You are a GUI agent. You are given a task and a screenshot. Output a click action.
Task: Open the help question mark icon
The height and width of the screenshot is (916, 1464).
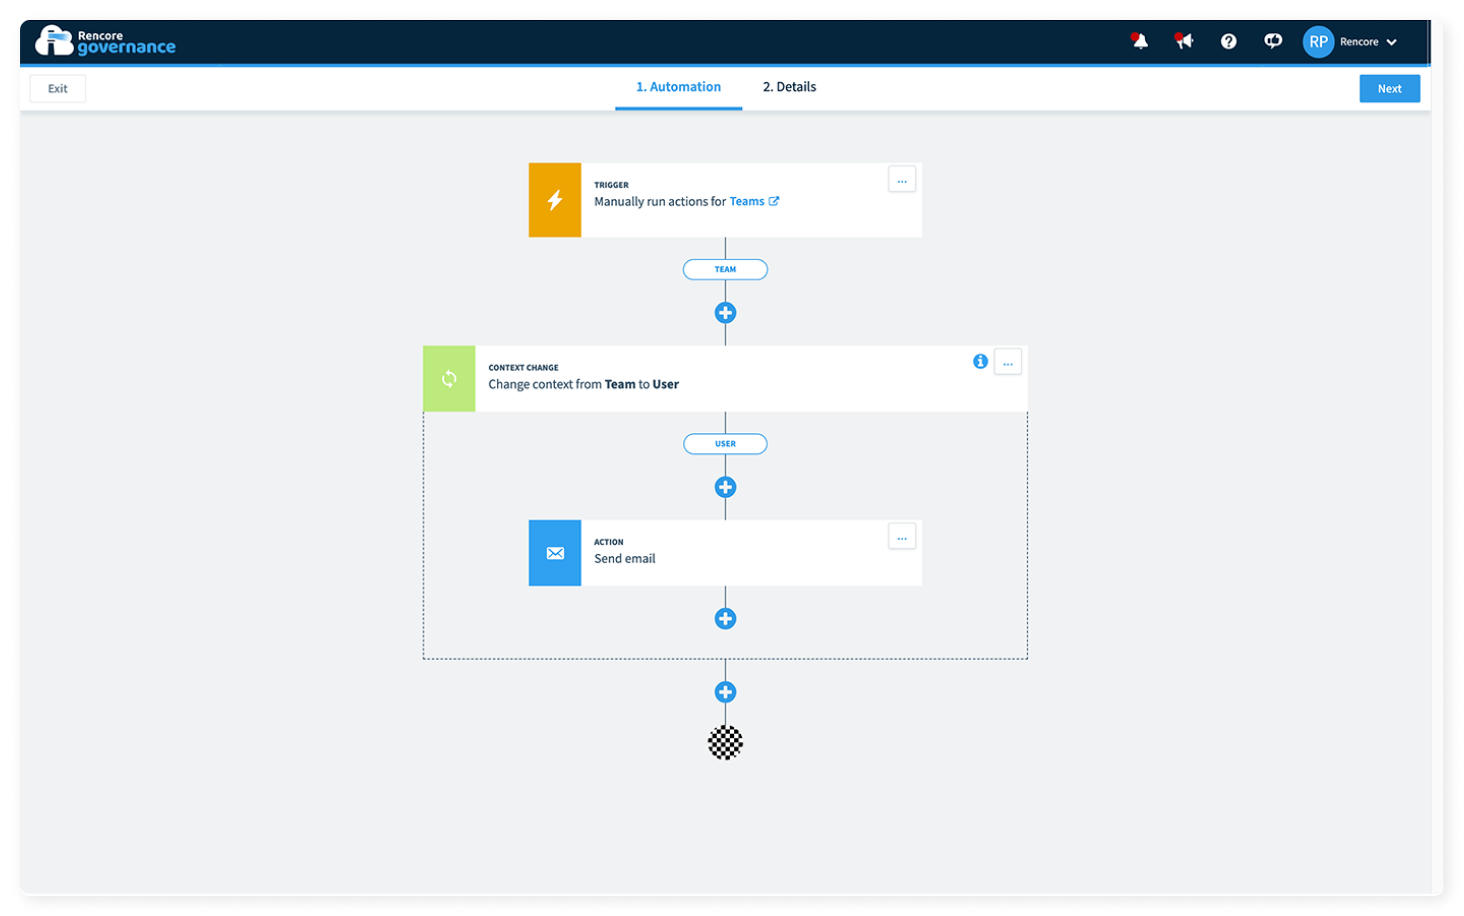click(x=1228, y=41)
